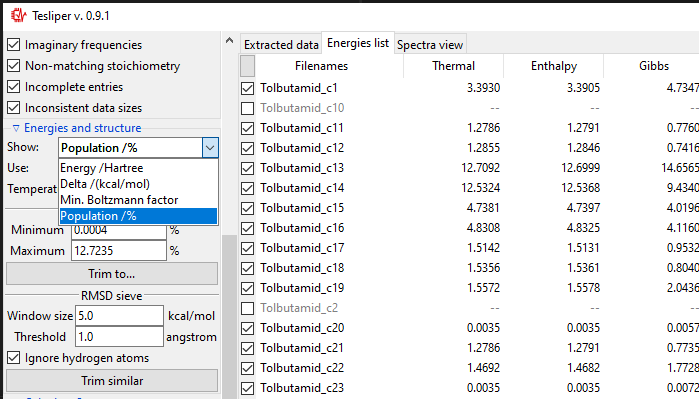
Task: Toggle Non-matching stoichiometry checkbox
Action: pyautogui.click(x=14, y=66)
